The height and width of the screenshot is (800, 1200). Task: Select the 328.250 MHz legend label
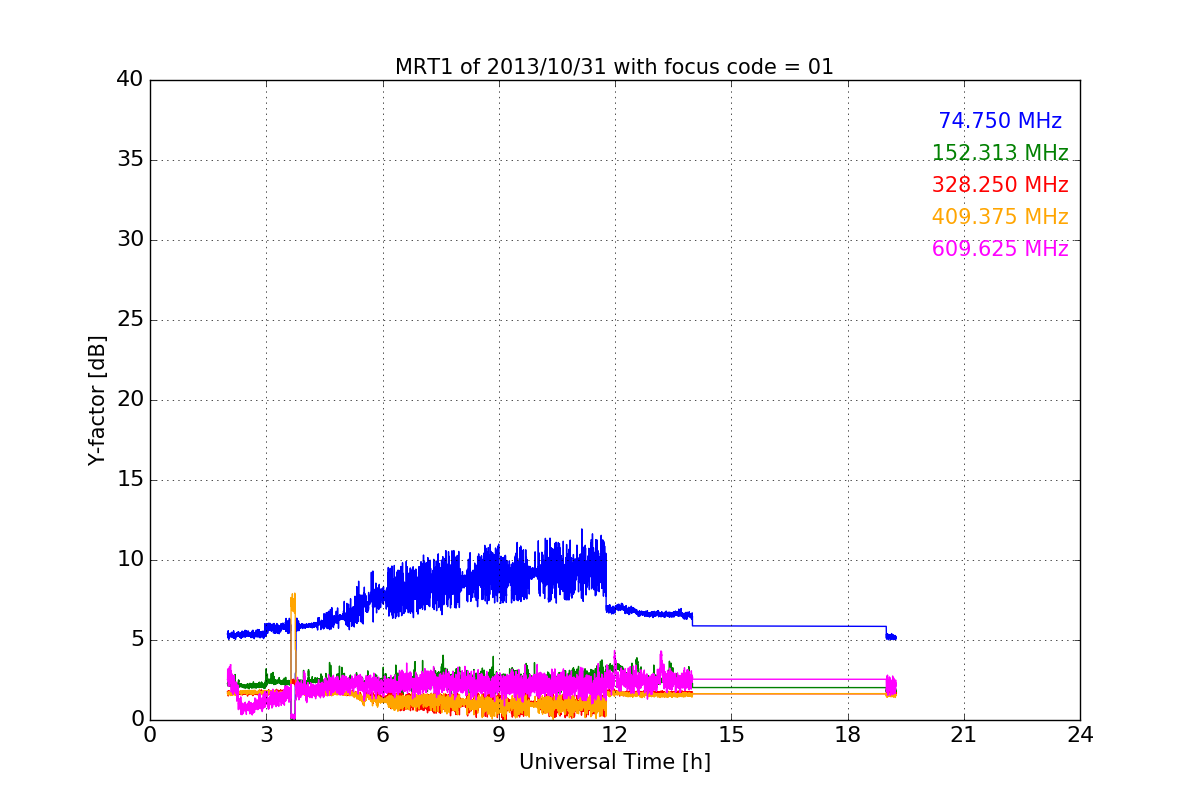[x=1000, y=185]
